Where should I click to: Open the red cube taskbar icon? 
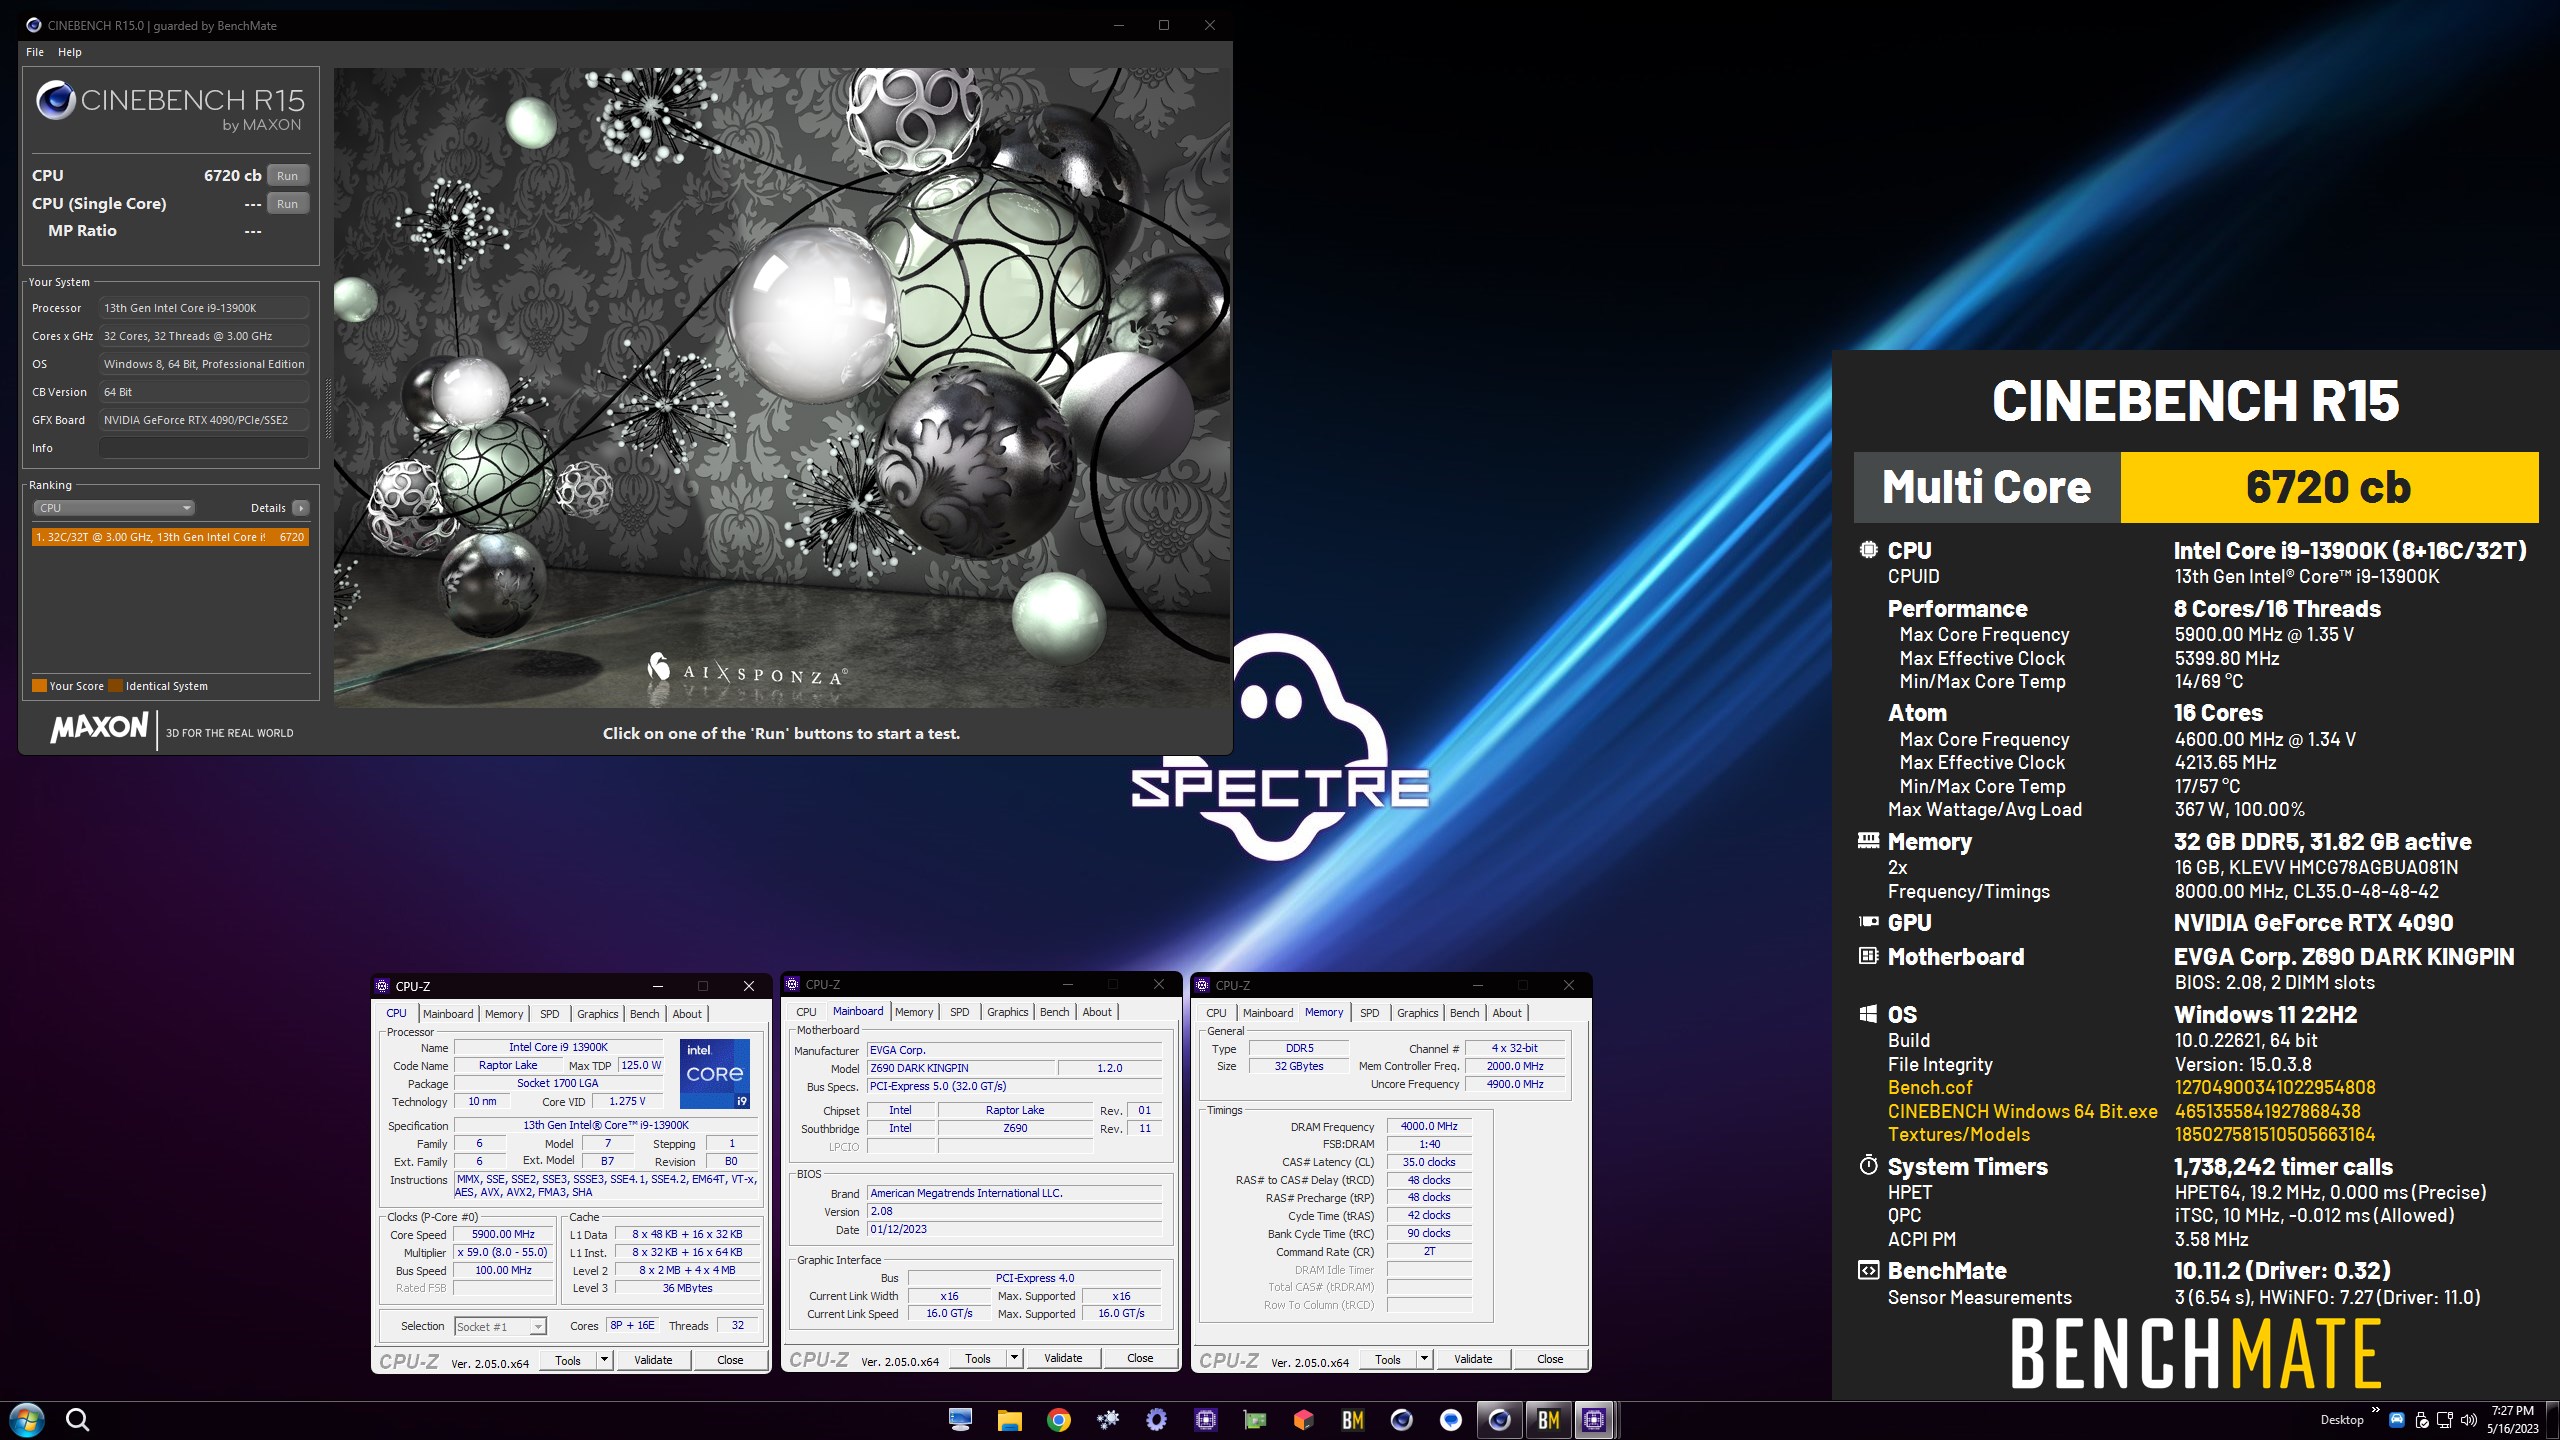tap(1303, 1420)
